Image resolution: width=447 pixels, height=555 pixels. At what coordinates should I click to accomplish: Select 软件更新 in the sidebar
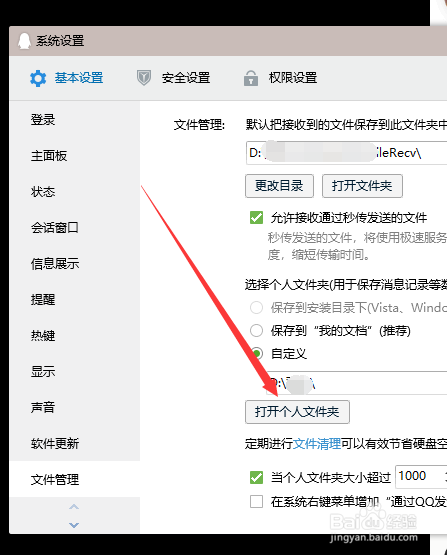tap(55, 444)
